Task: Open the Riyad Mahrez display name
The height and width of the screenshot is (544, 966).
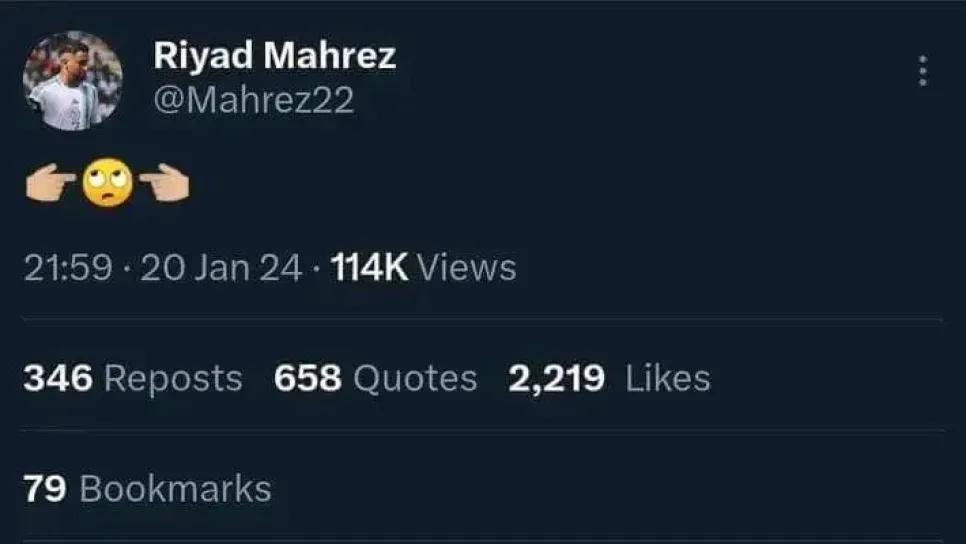Action: [x=275, y=55]
